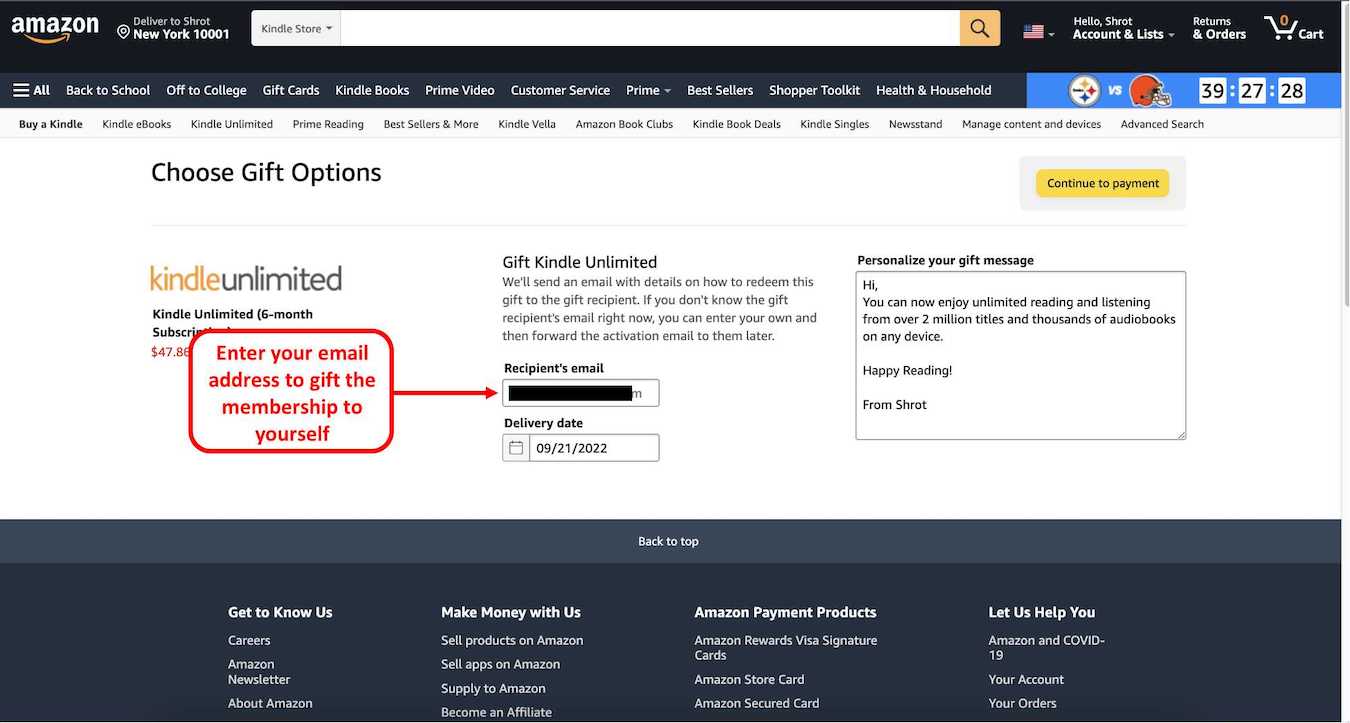The image size is (1350, 723).
Task: Select the Kindle Singles tab
Action: [x=835, y=124]
